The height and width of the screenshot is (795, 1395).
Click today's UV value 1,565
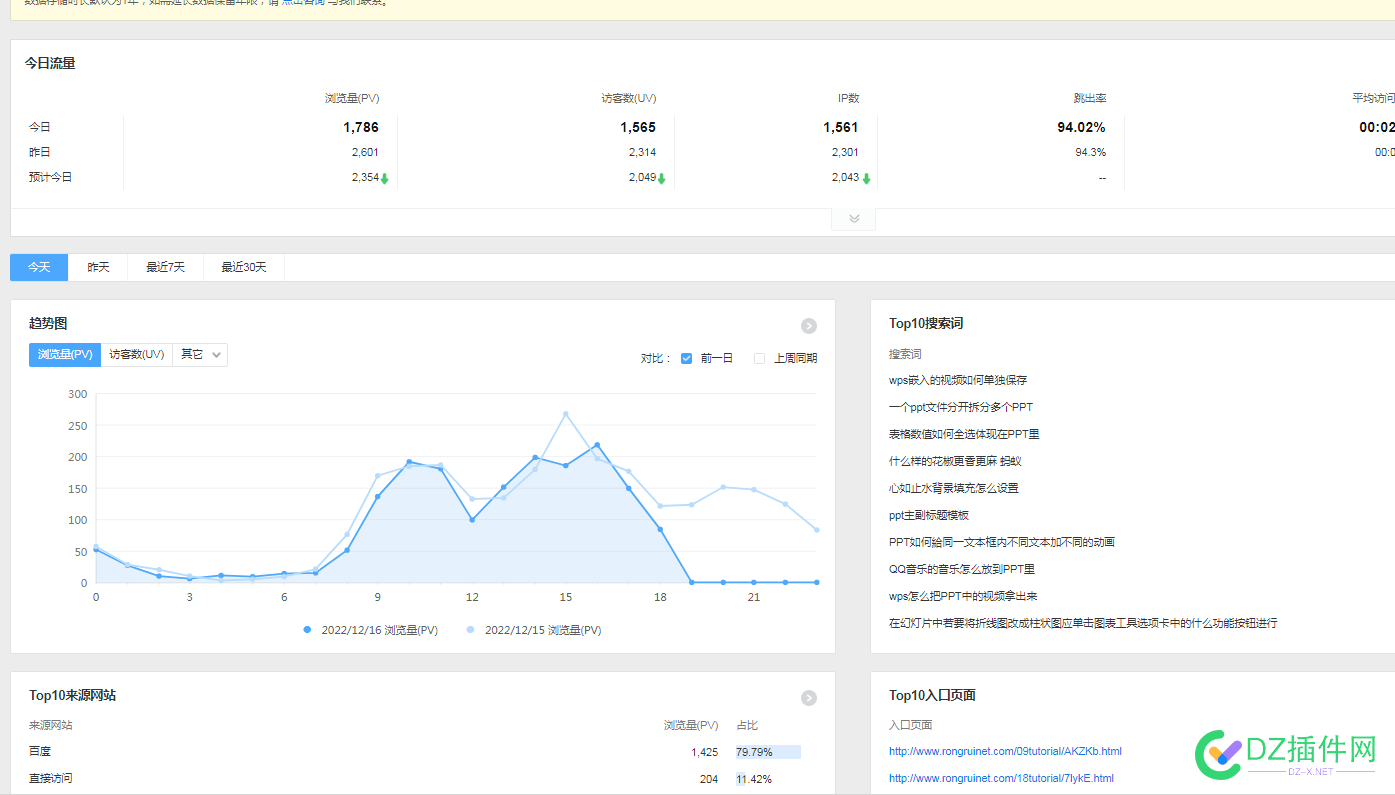click(638, 127)
